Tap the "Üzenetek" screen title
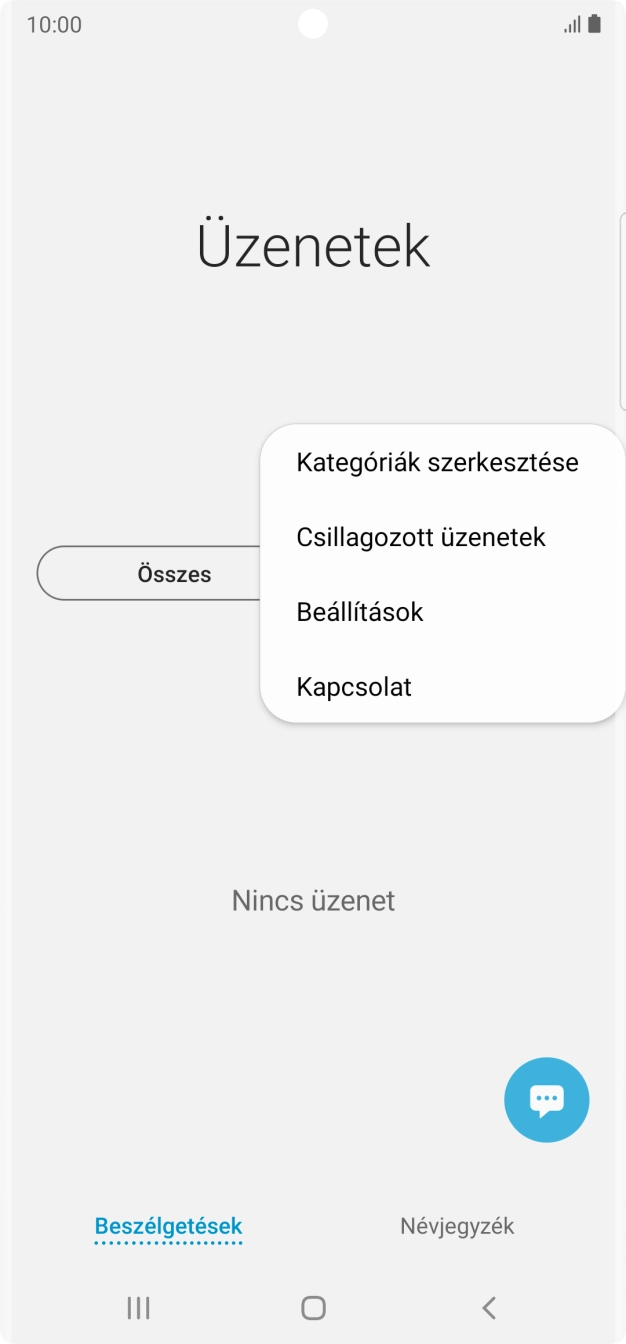The image size is (626, 1344). pyautogui.click(x=313, y=246)
